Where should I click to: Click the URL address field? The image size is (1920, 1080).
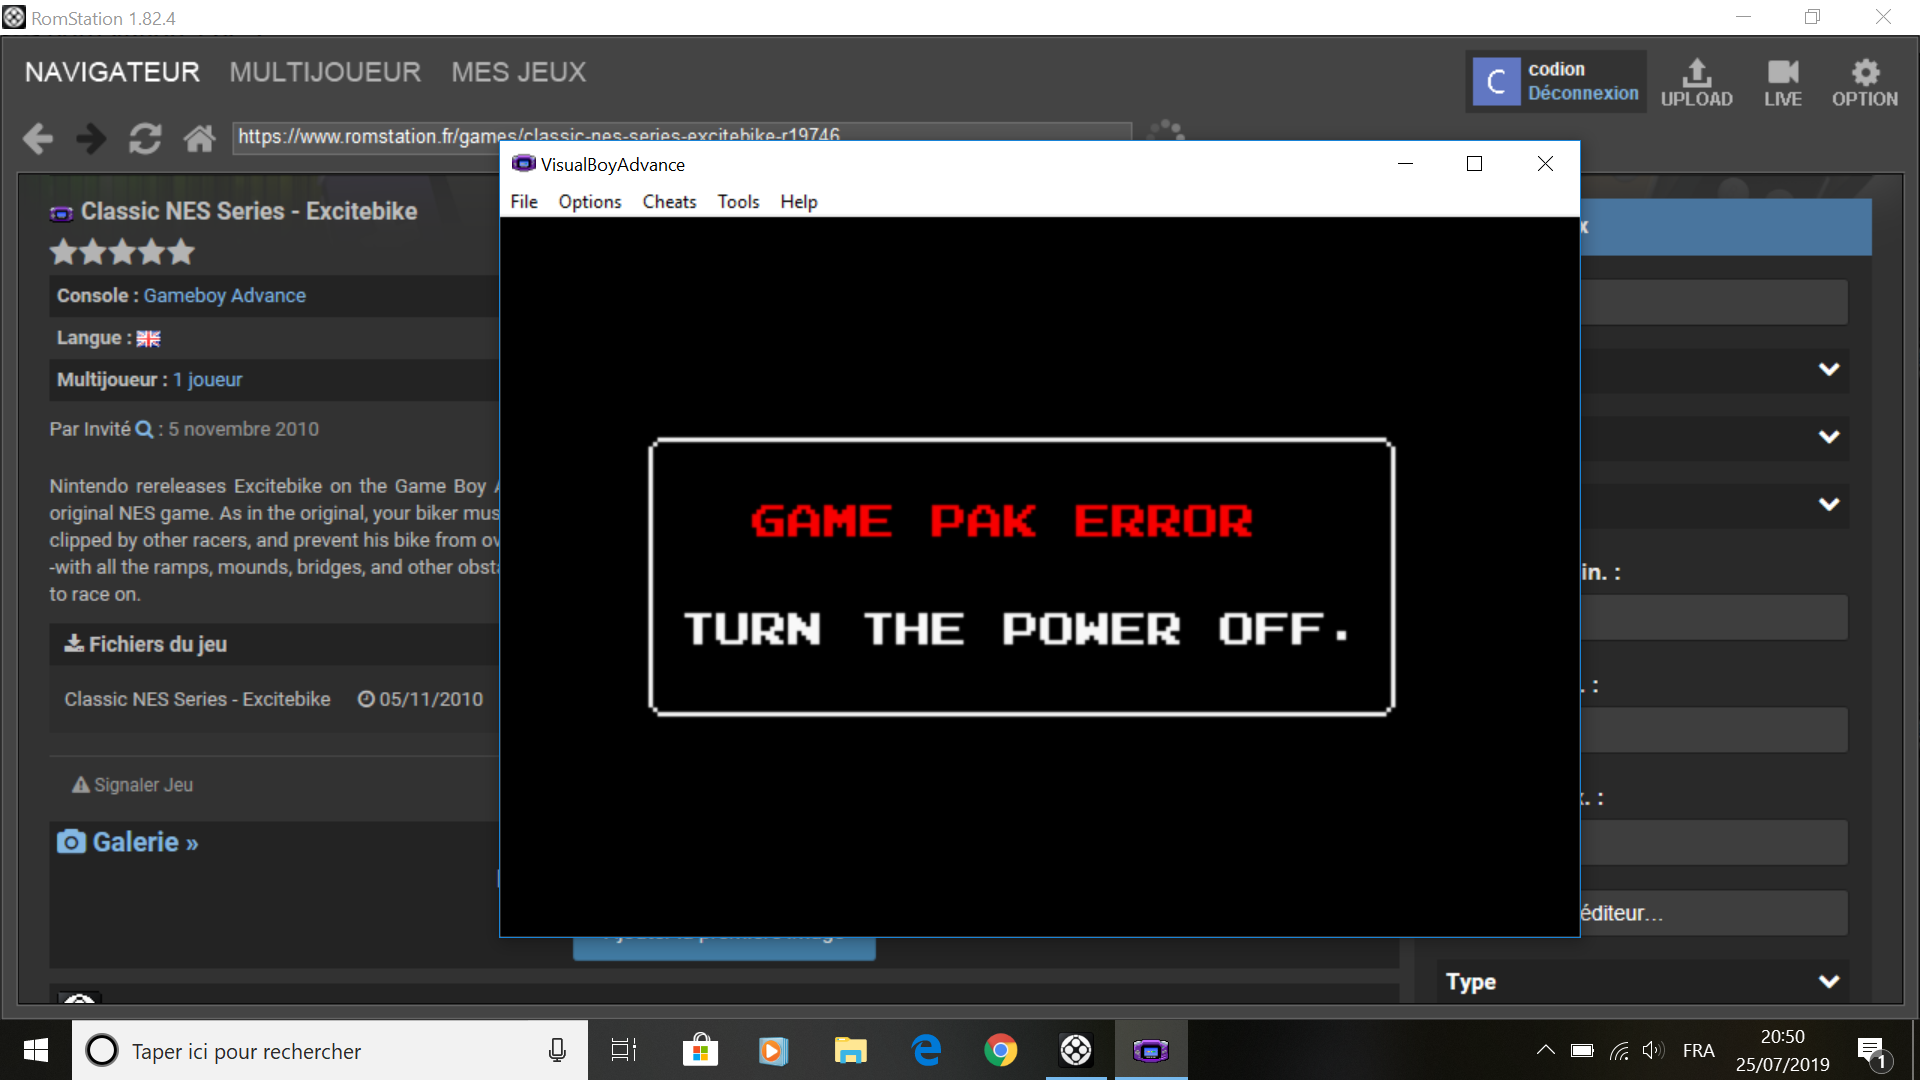[683, 137]
